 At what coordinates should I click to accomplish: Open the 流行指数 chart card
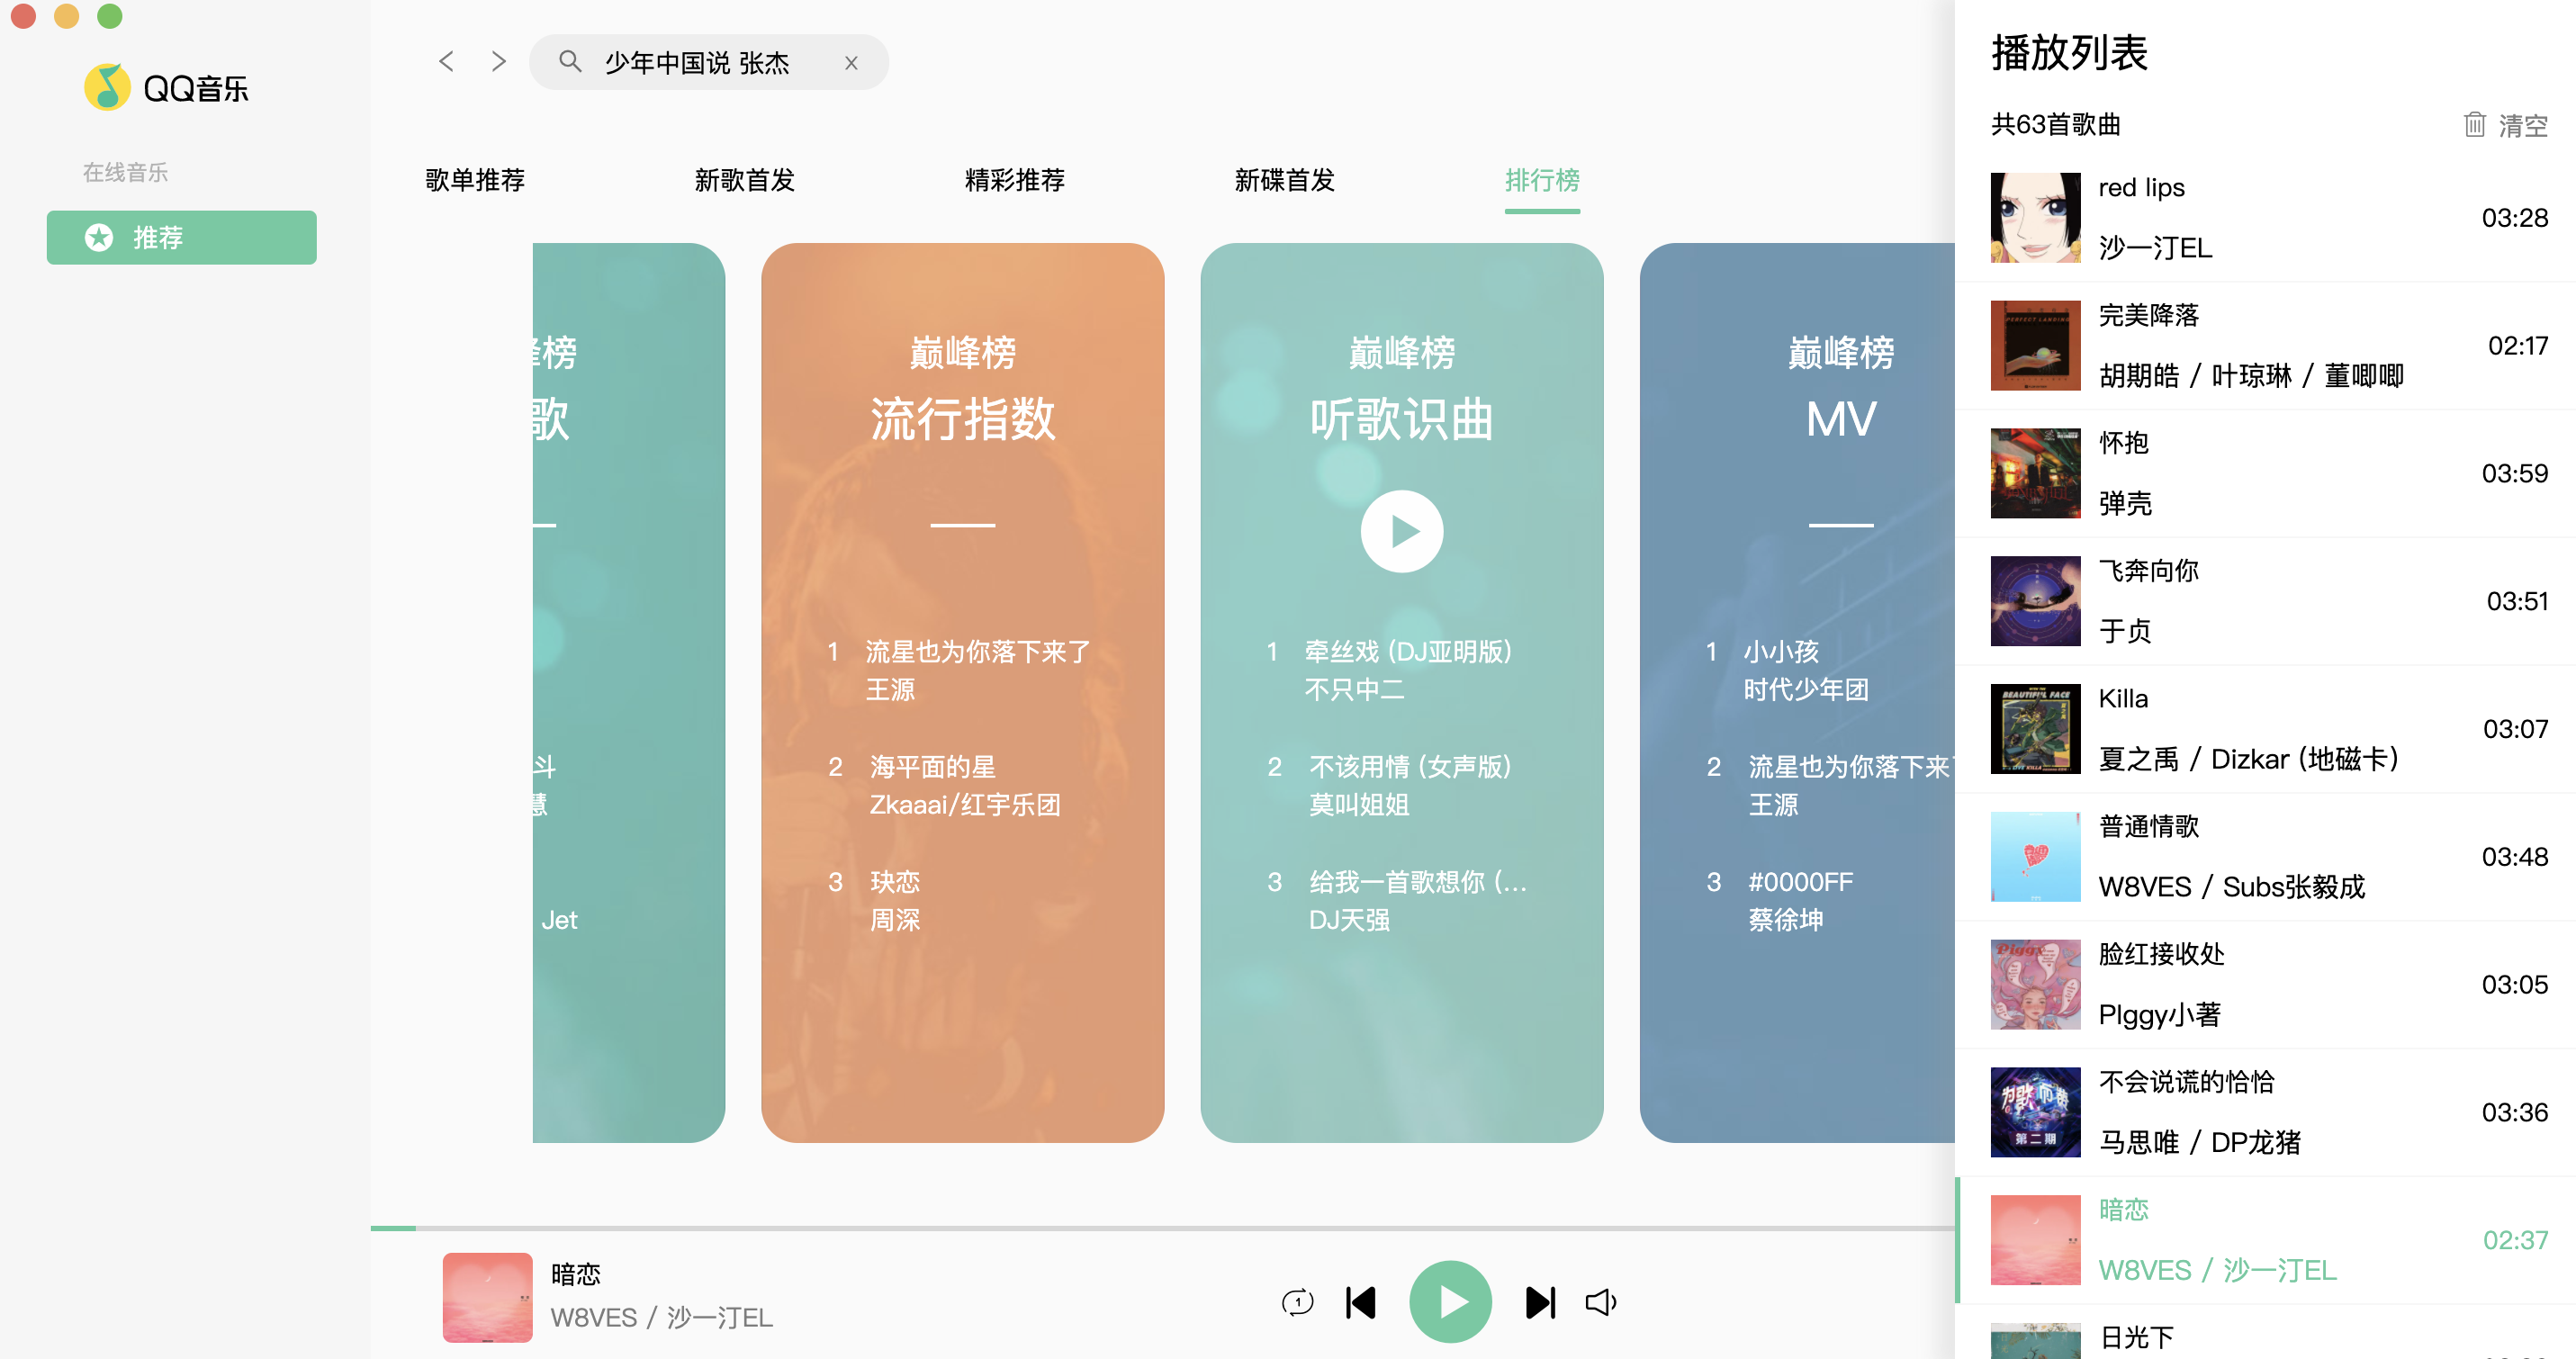(962, 692)
